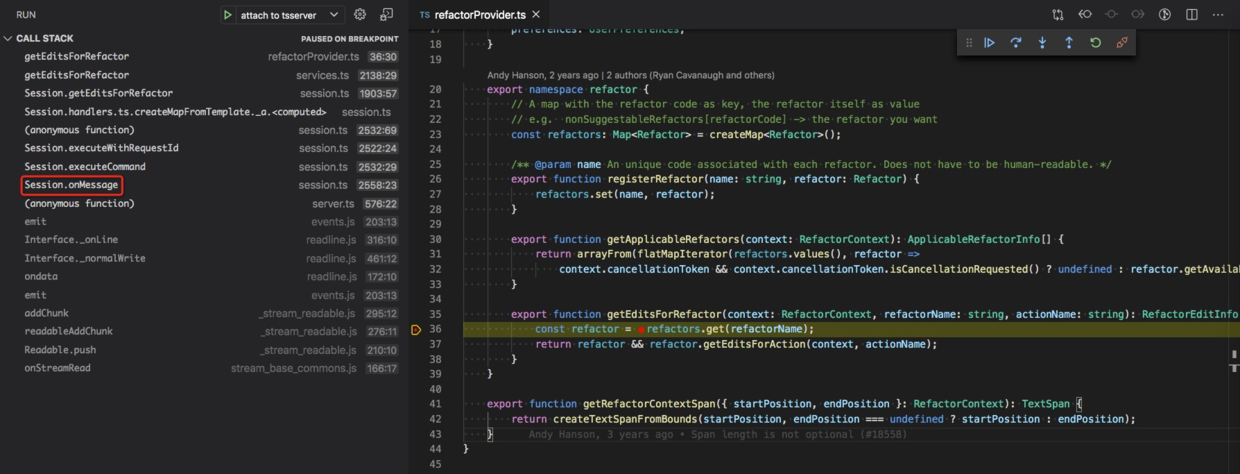Image resolution: width=1240 pixels, height=474 pixels.
Task: Select addChunk stack frame
Action: 204,313
